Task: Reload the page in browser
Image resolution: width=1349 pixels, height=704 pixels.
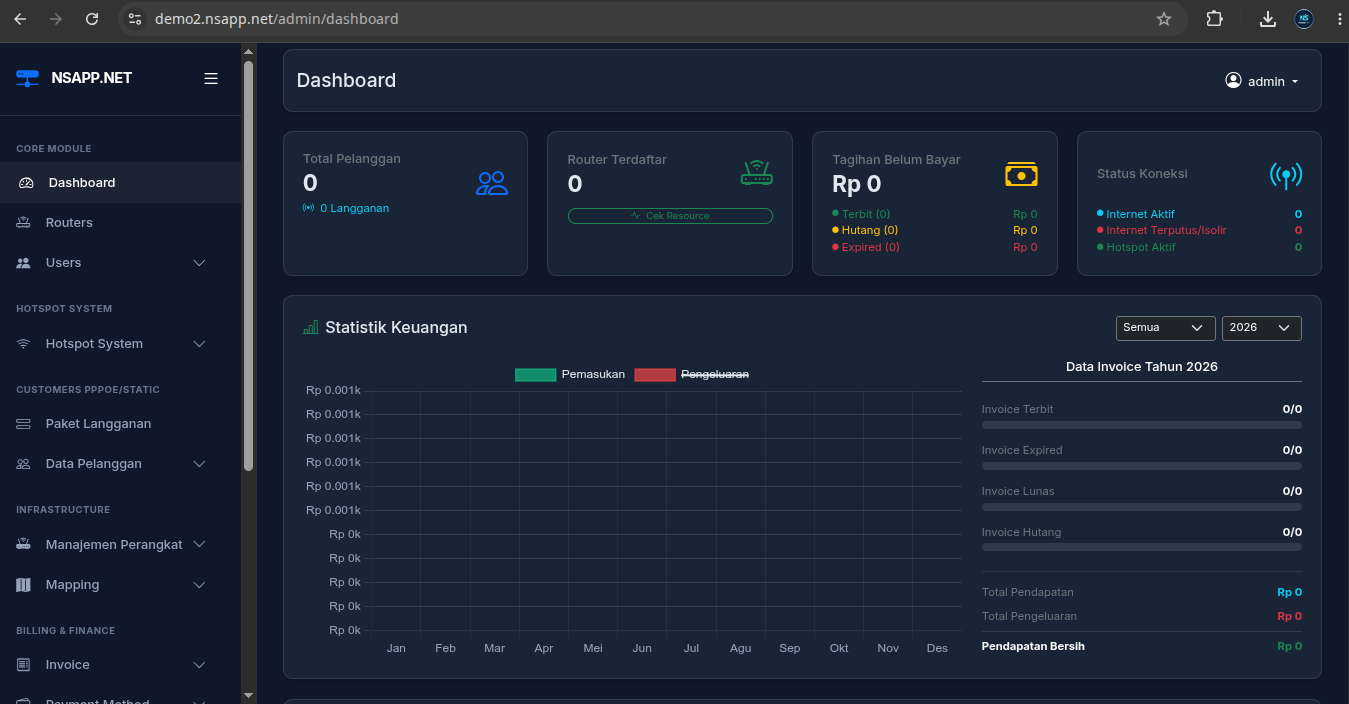Action: (92, 18)
